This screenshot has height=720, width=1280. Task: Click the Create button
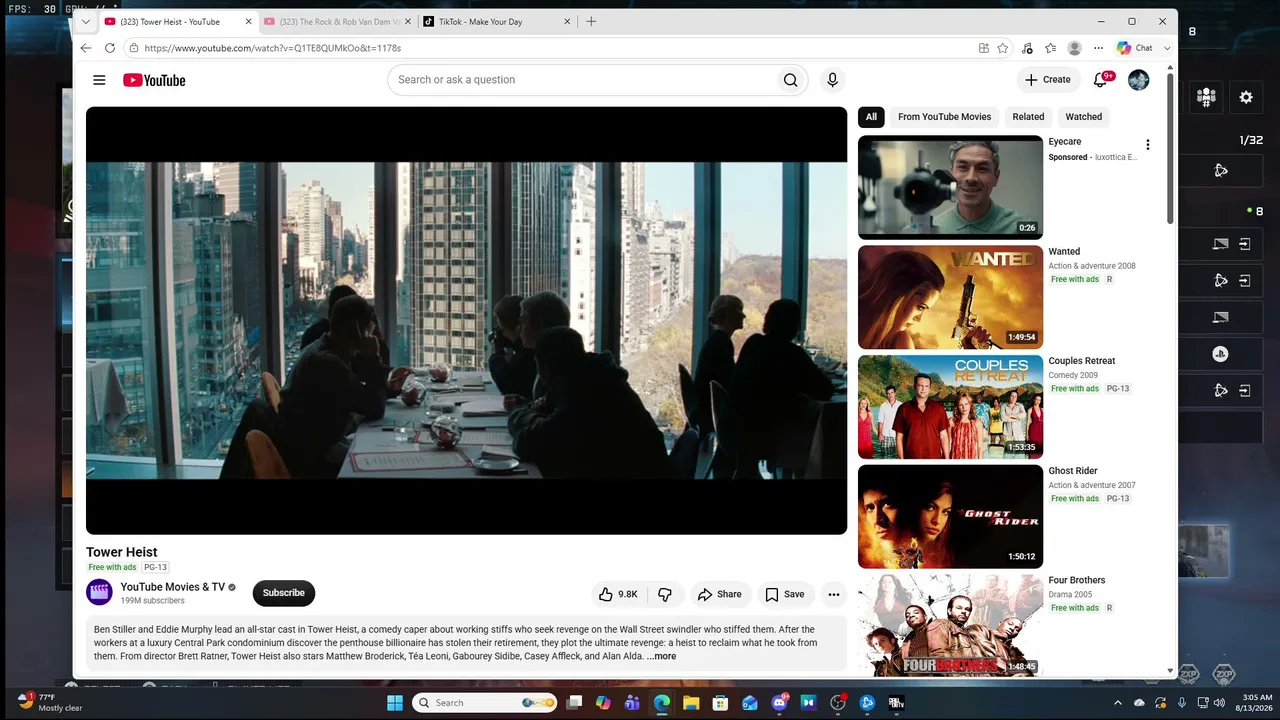[x=1048, y=80]
